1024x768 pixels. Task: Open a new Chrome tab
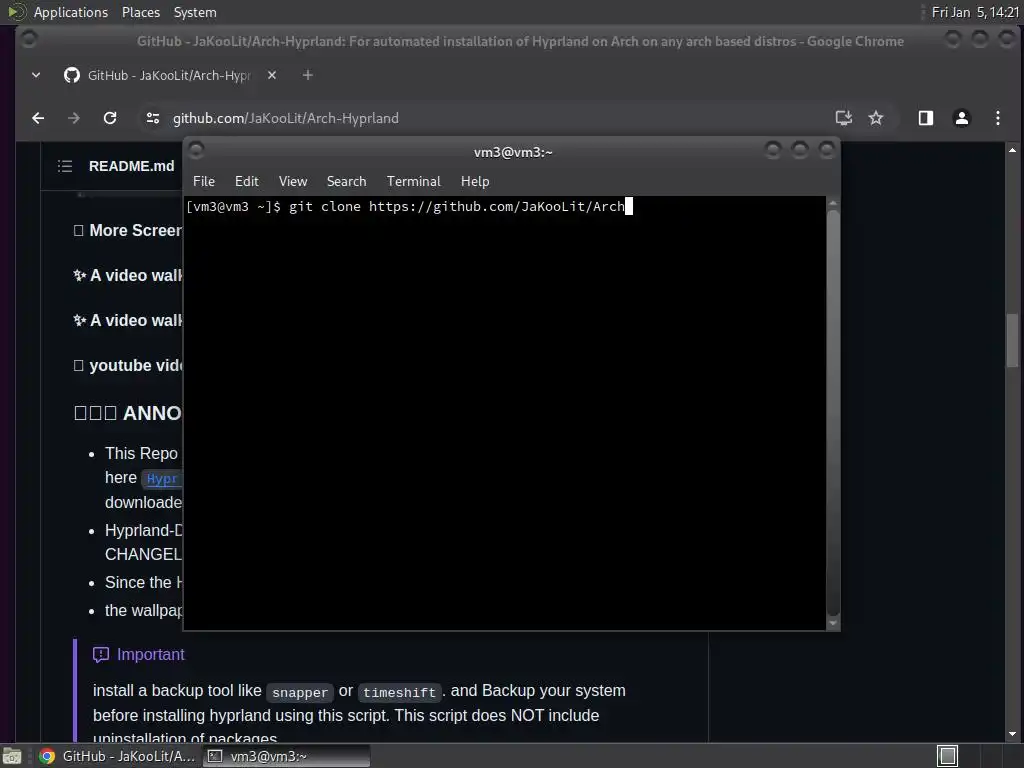click(x=308, y=75)
